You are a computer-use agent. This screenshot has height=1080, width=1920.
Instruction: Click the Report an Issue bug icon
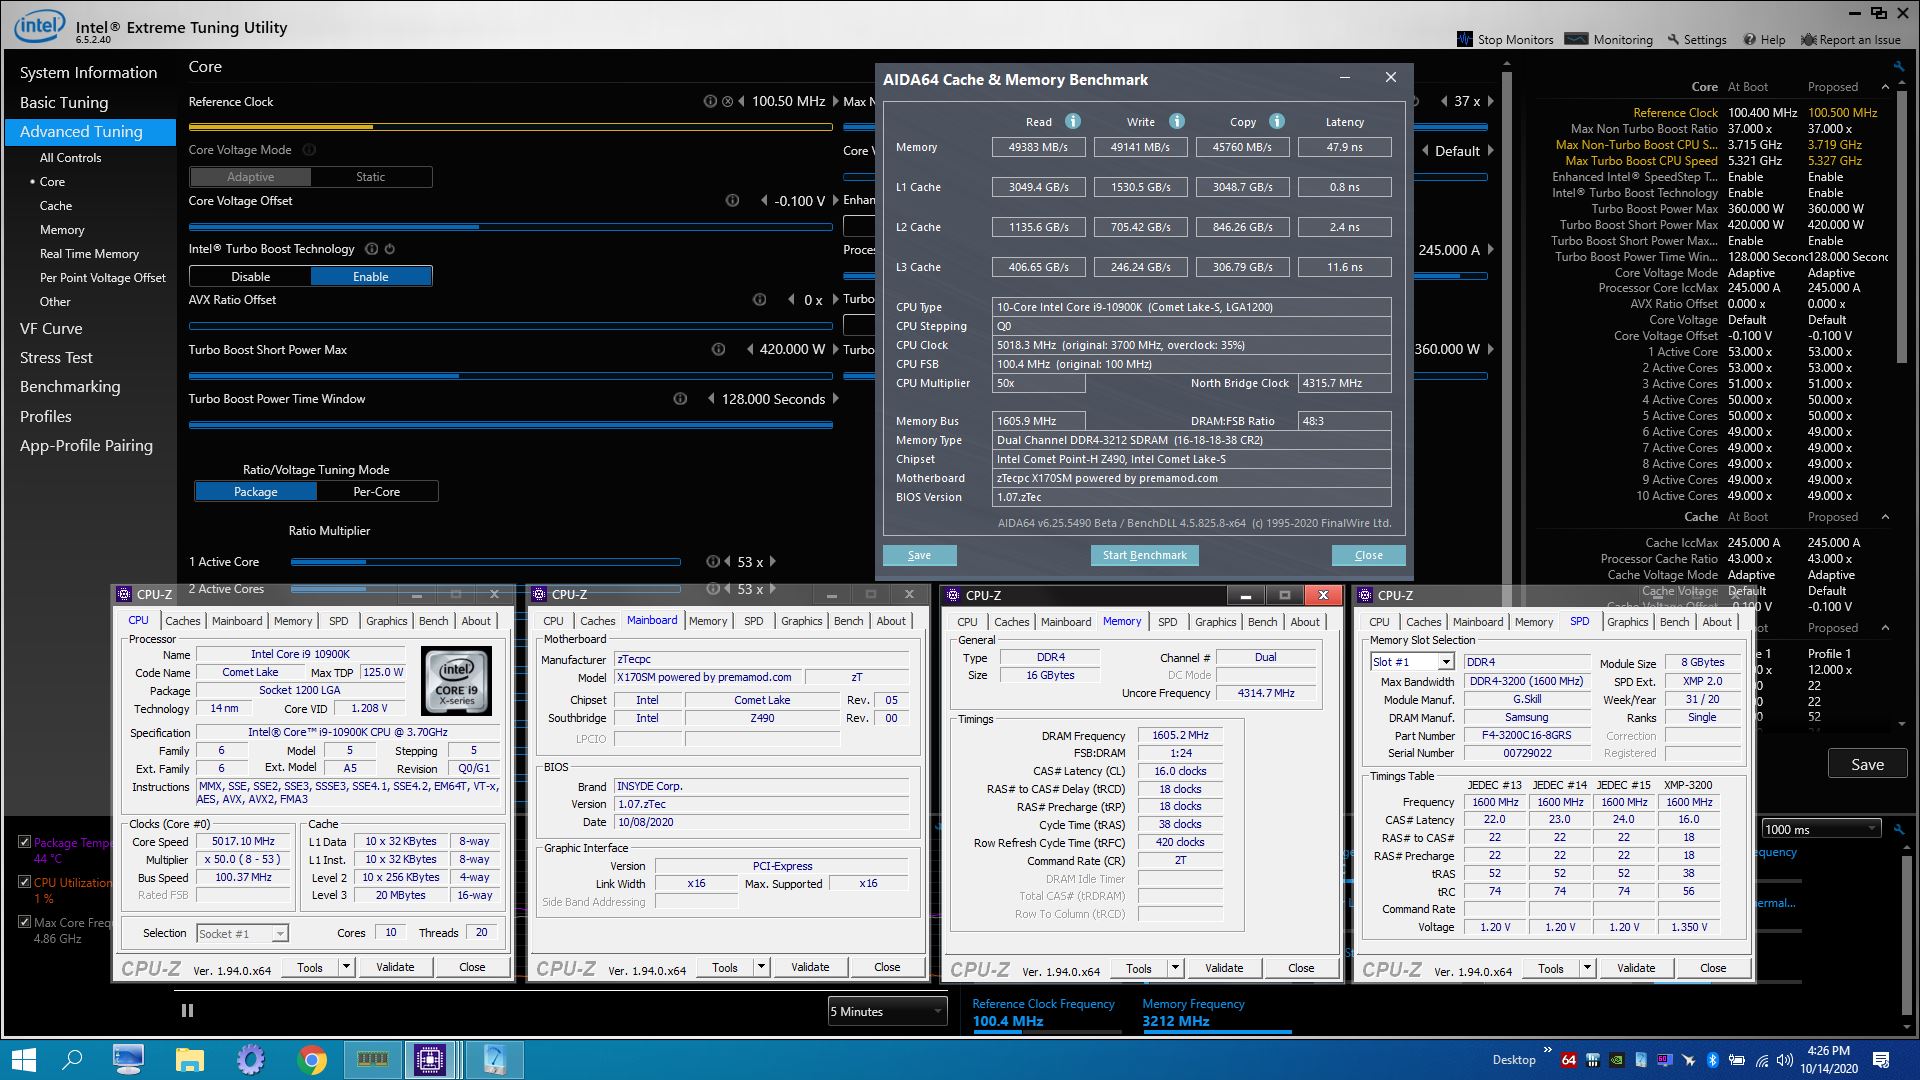[x=1808, y=39]
